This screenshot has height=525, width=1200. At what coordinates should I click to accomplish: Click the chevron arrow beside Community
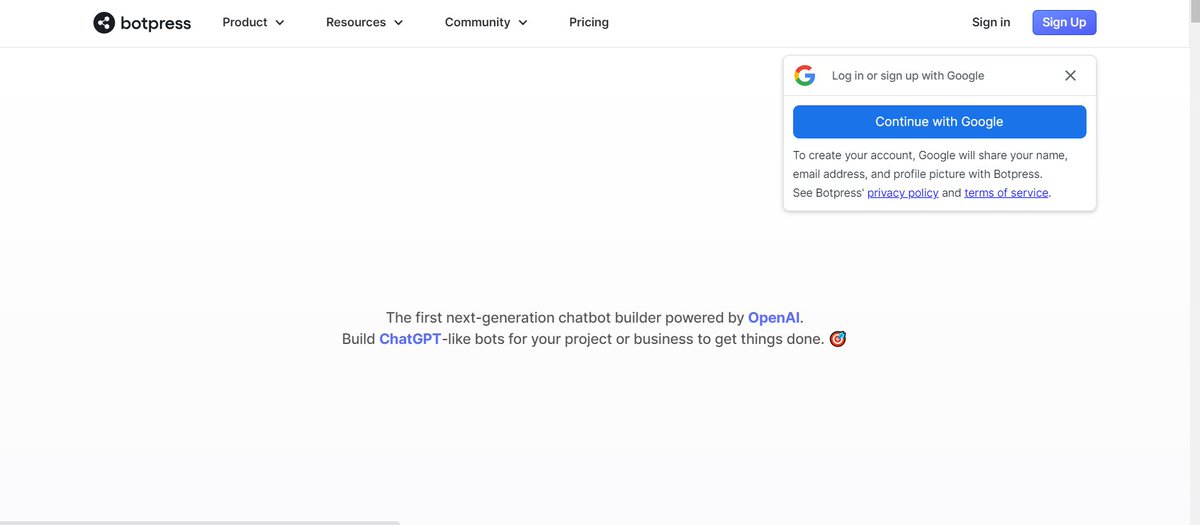[x=523, y=22]
